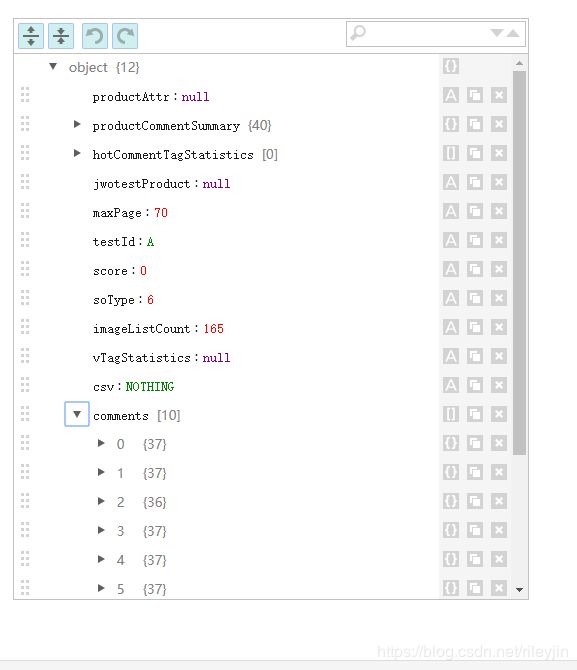
Task: Go to next search result arrow
Action: tap(496, 33)
